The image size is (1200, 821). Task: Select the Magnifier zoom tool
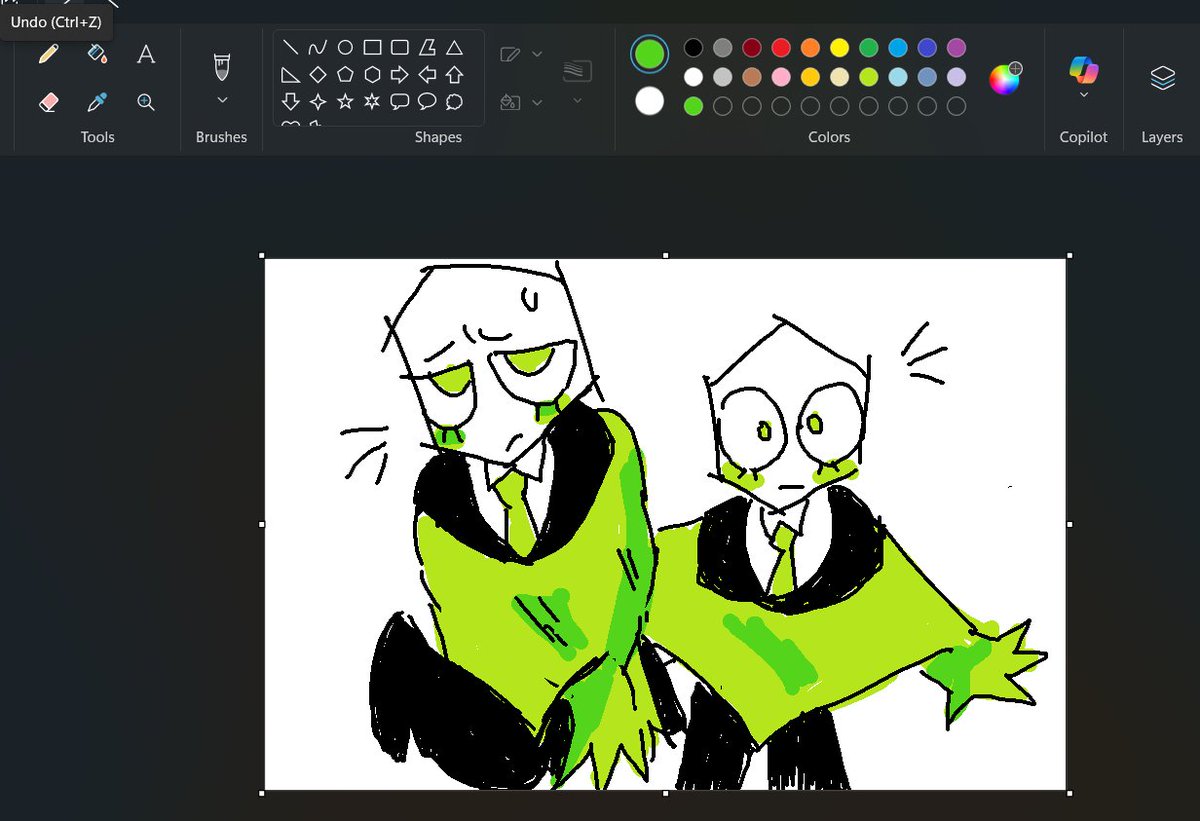coord(146,102)
